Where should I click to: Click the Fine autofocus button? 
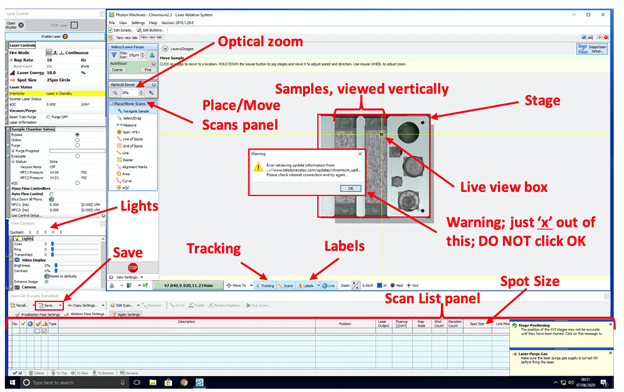click(148, 70)
